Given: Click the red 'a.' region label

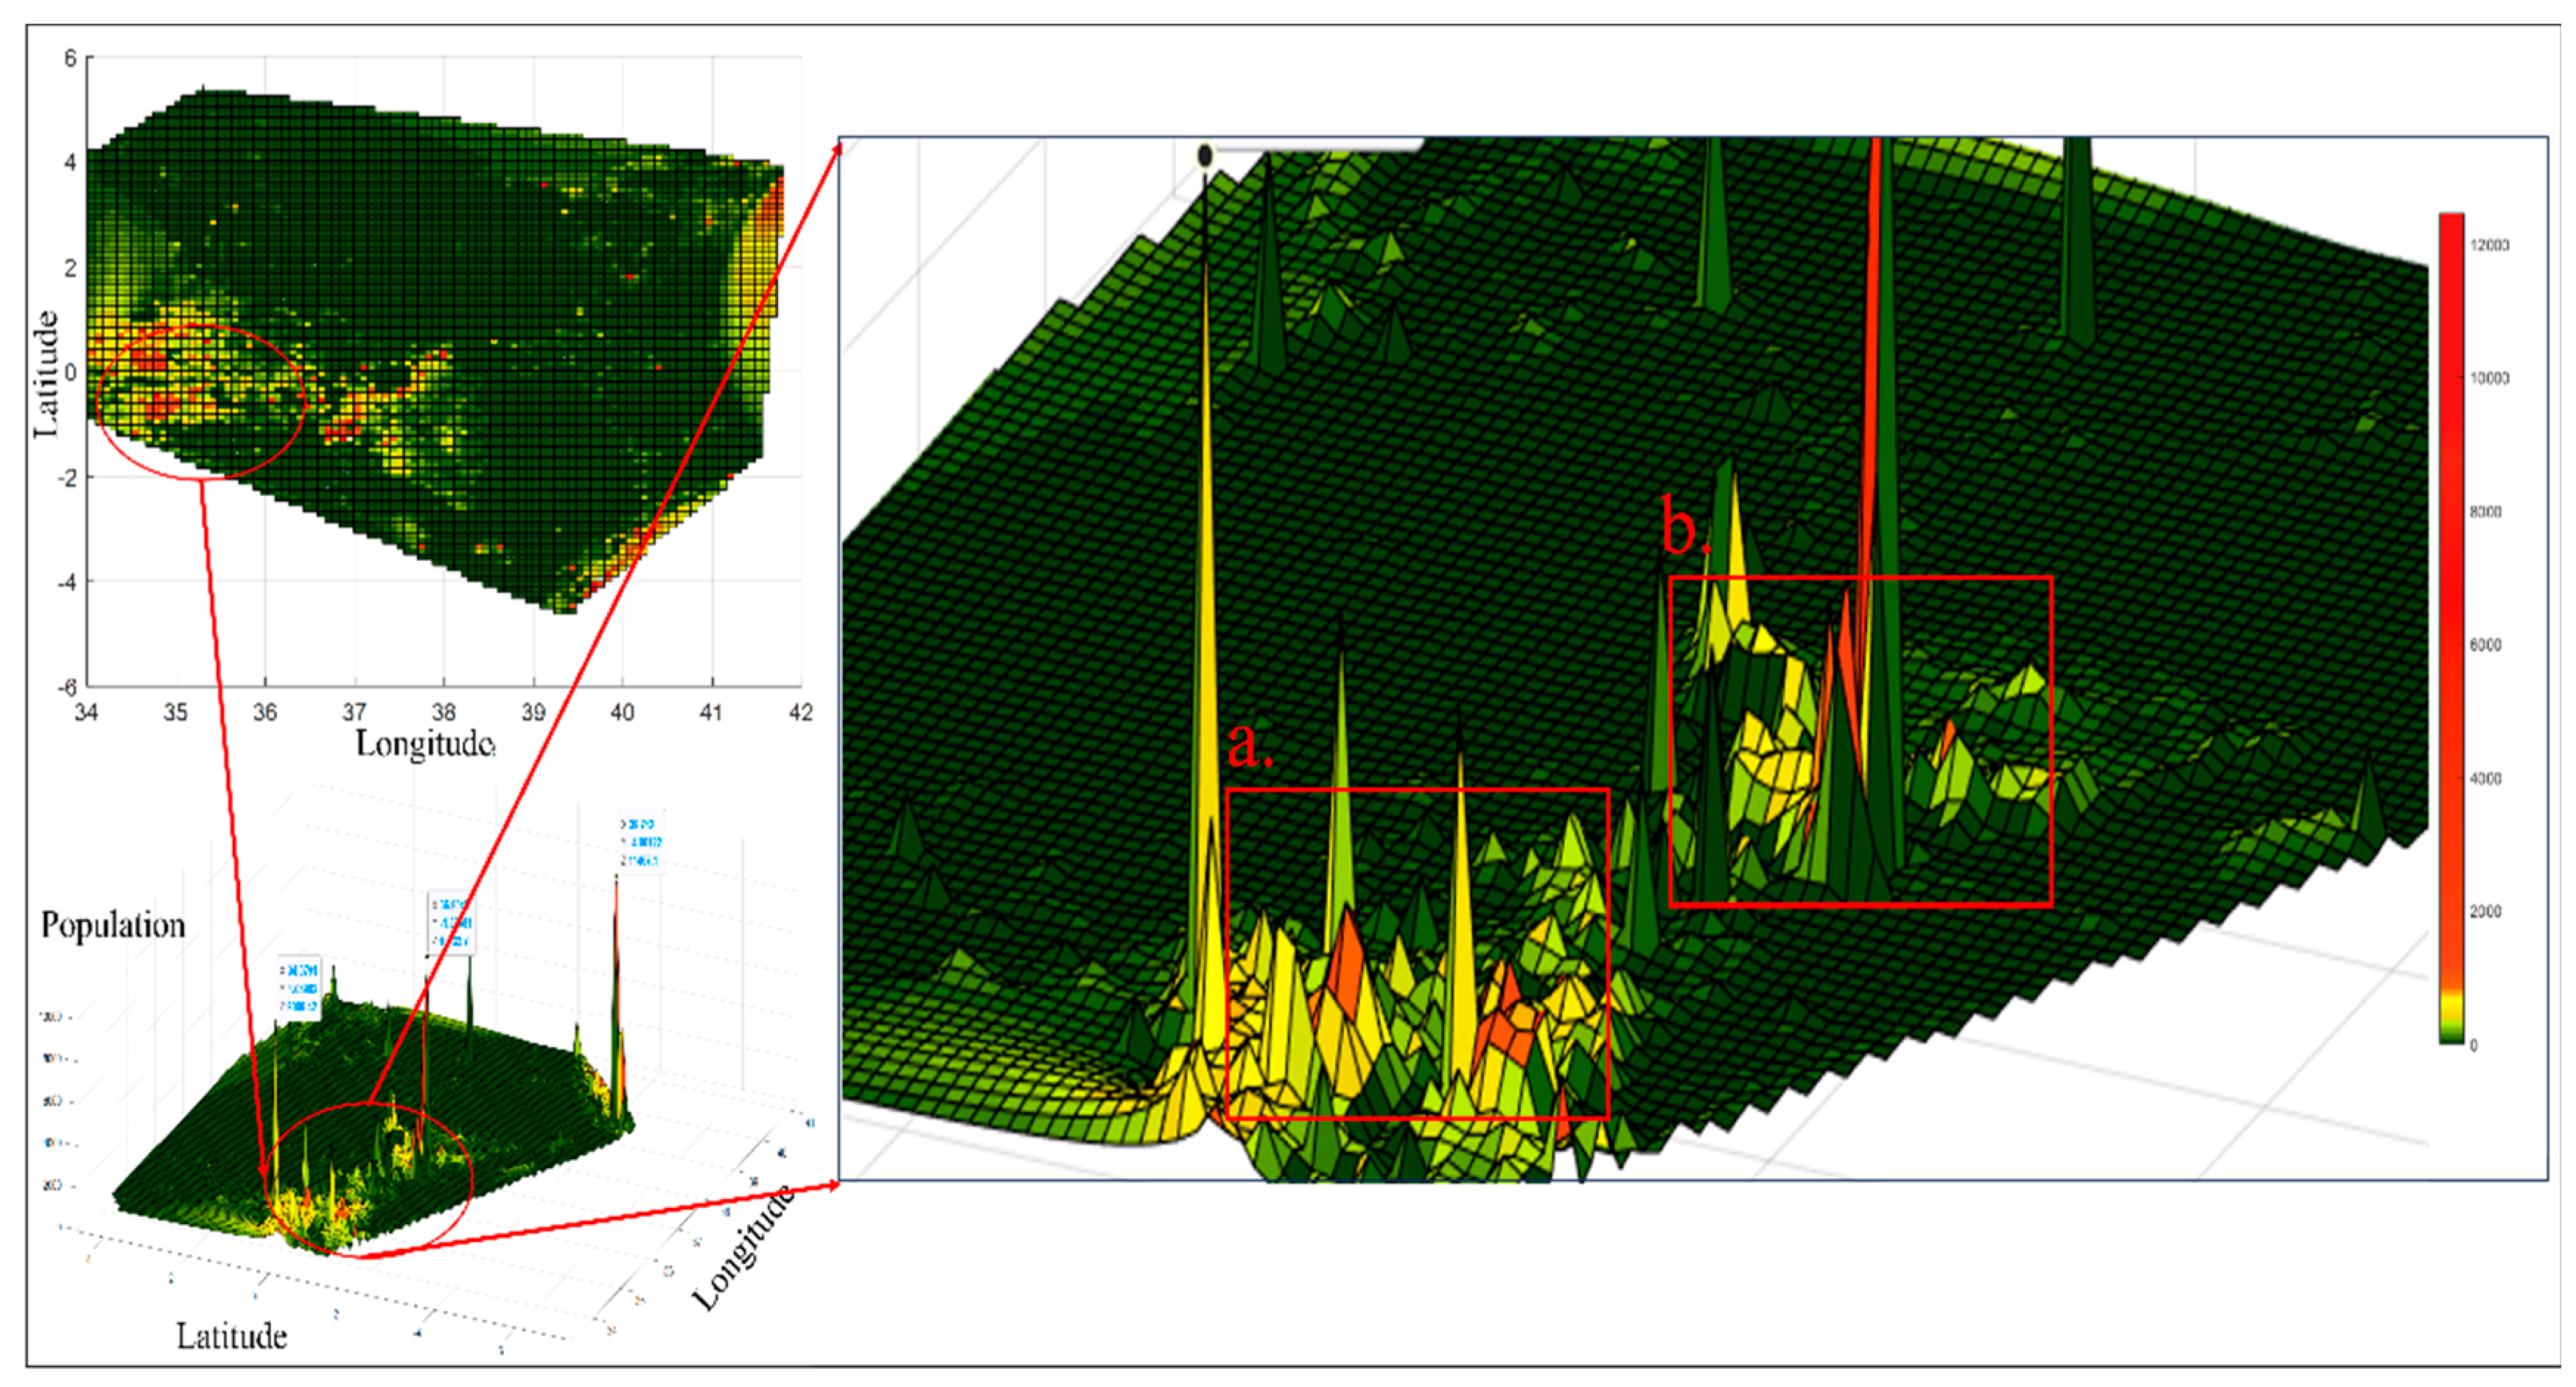Looking at the screenshot, I should pos(1250,746).
